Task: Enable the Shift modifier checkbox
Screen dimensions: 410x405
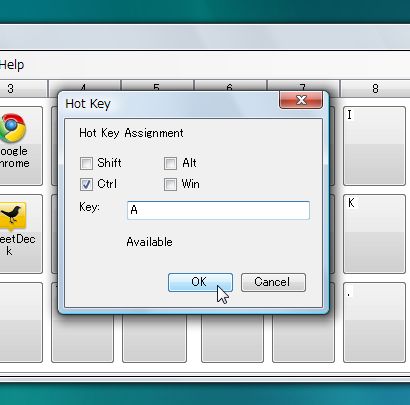Action: pos(86,163)
